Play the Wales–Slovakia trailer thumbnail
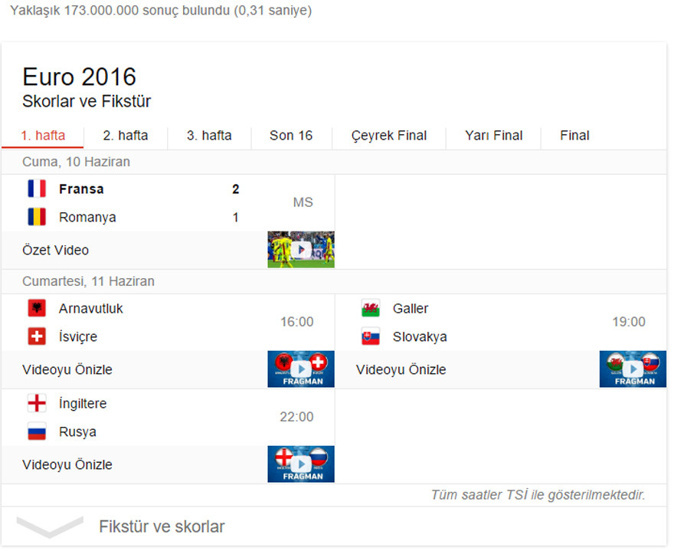 pyautogui.click(x=633, y=369)
